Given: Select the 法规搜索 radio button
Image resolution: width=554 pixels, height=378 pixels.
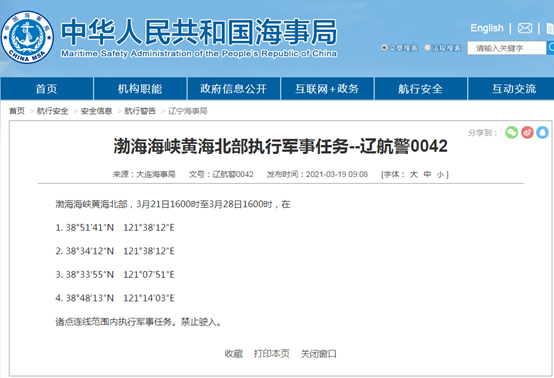Looking at the screenshot, I should click(x=427, y=47).
